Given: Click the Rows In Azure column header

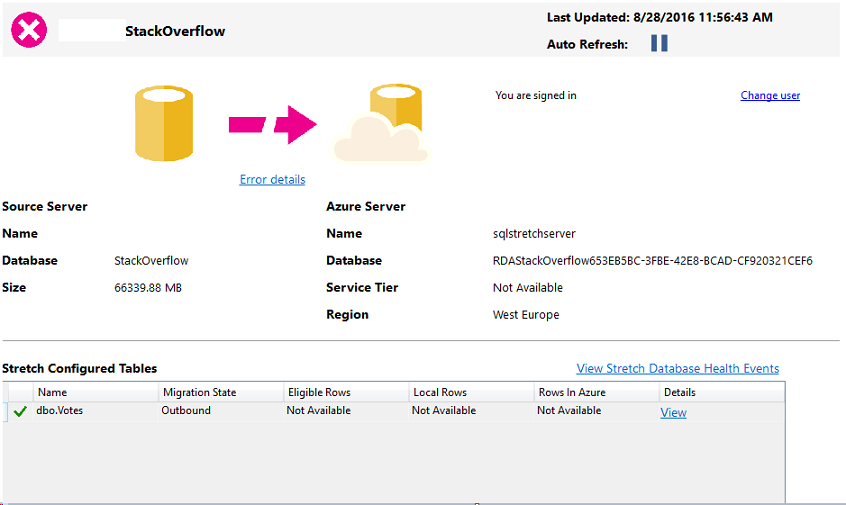Looking at the screenshot, I should [x=572, y=392].
